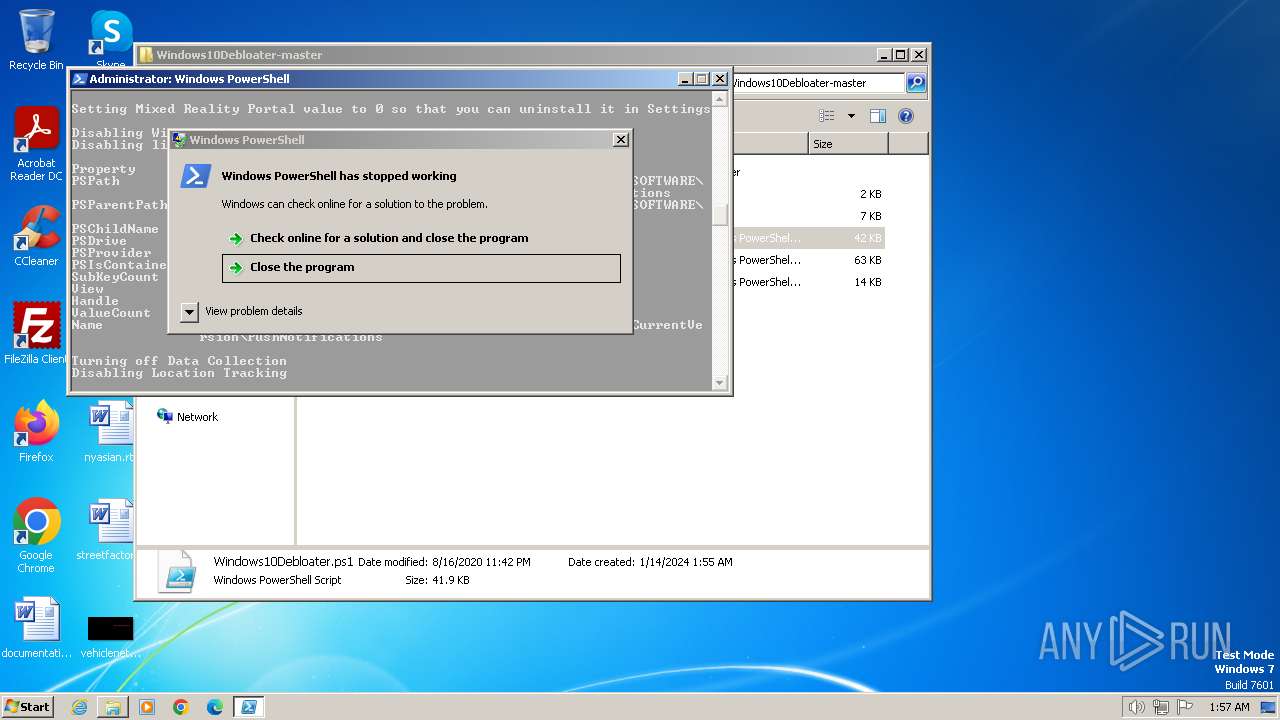Minimize the Administrator PowerShell window
1280x720 pixels.
[x=685, y=79]
